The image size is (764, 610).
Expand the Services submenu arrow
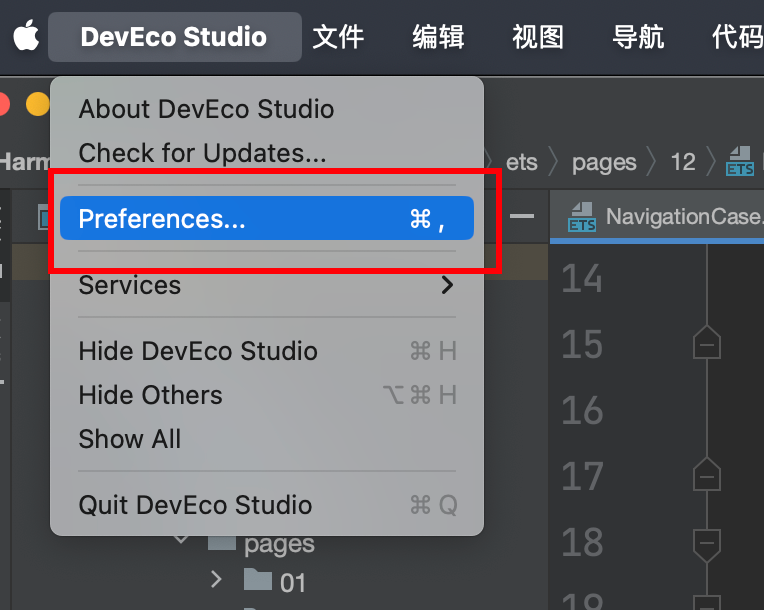[x=447, y=285]
